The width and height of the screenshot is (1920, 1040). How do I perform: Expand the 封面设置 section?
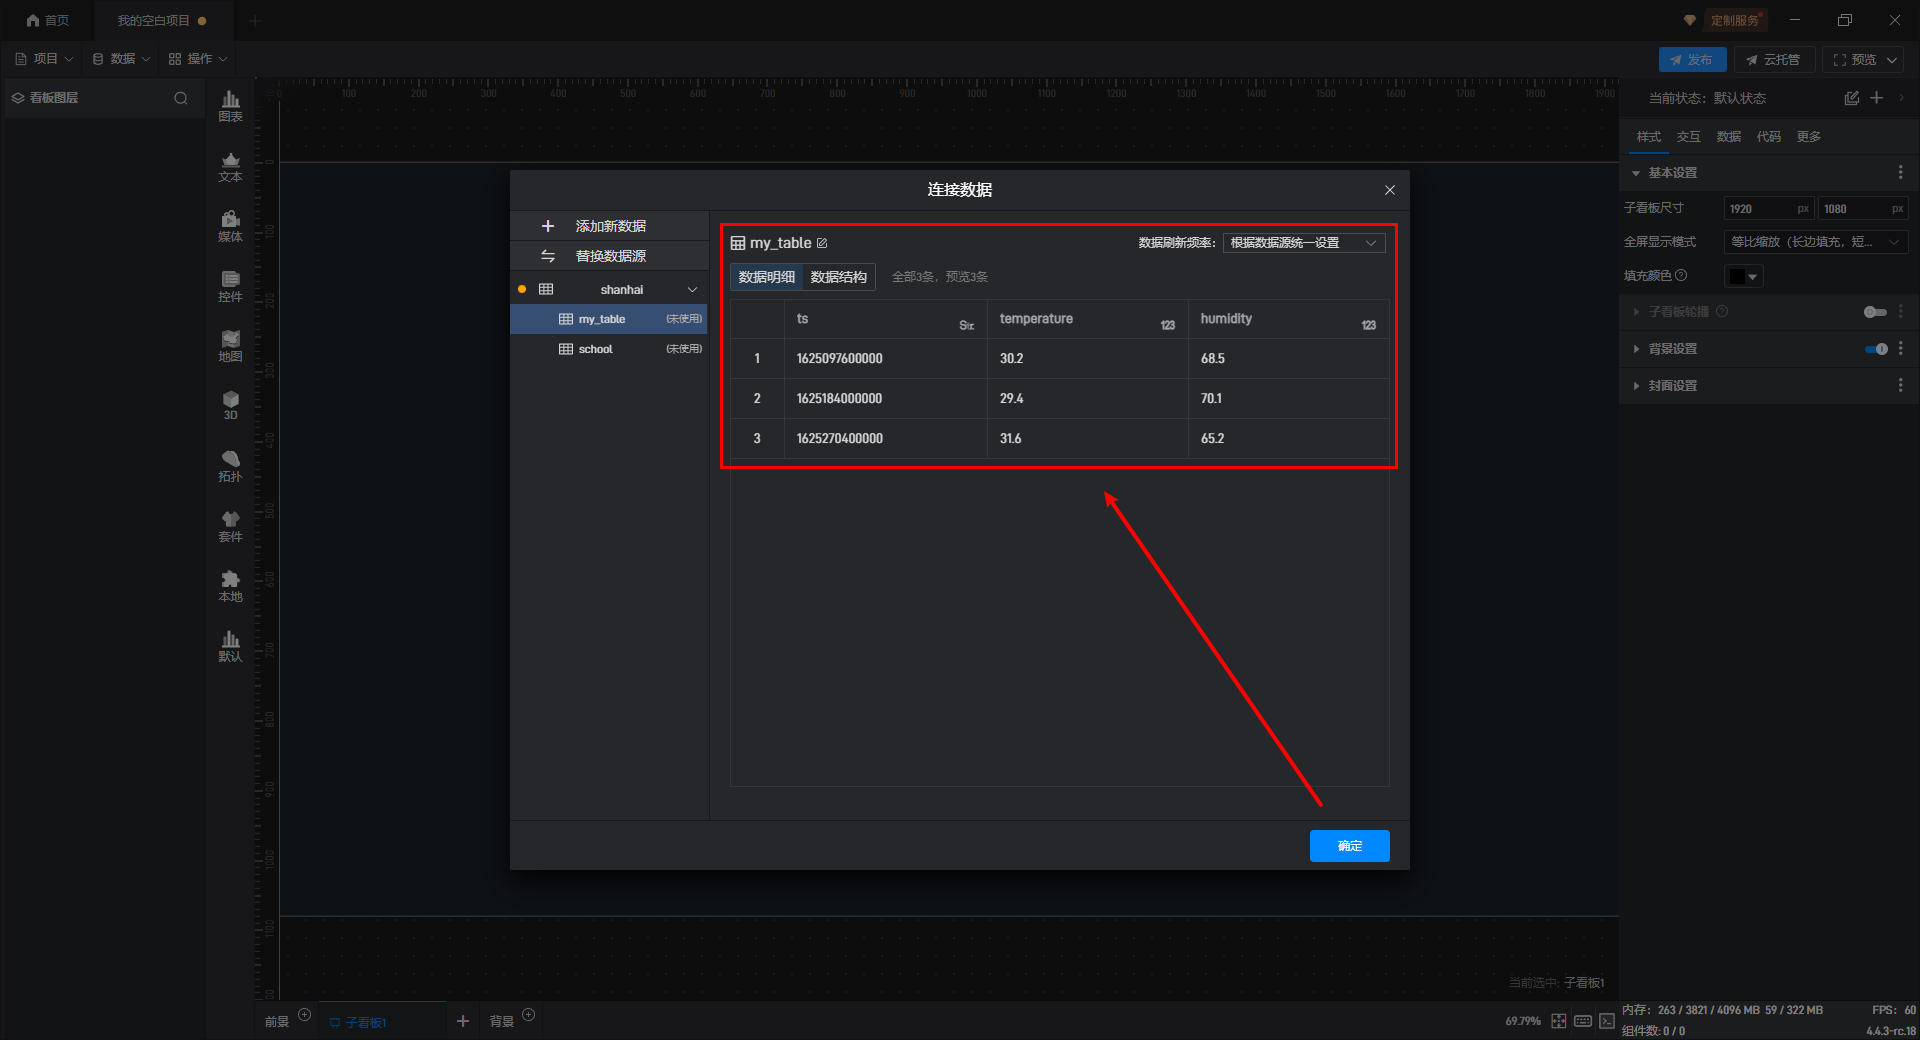[x=1636, y=386]
